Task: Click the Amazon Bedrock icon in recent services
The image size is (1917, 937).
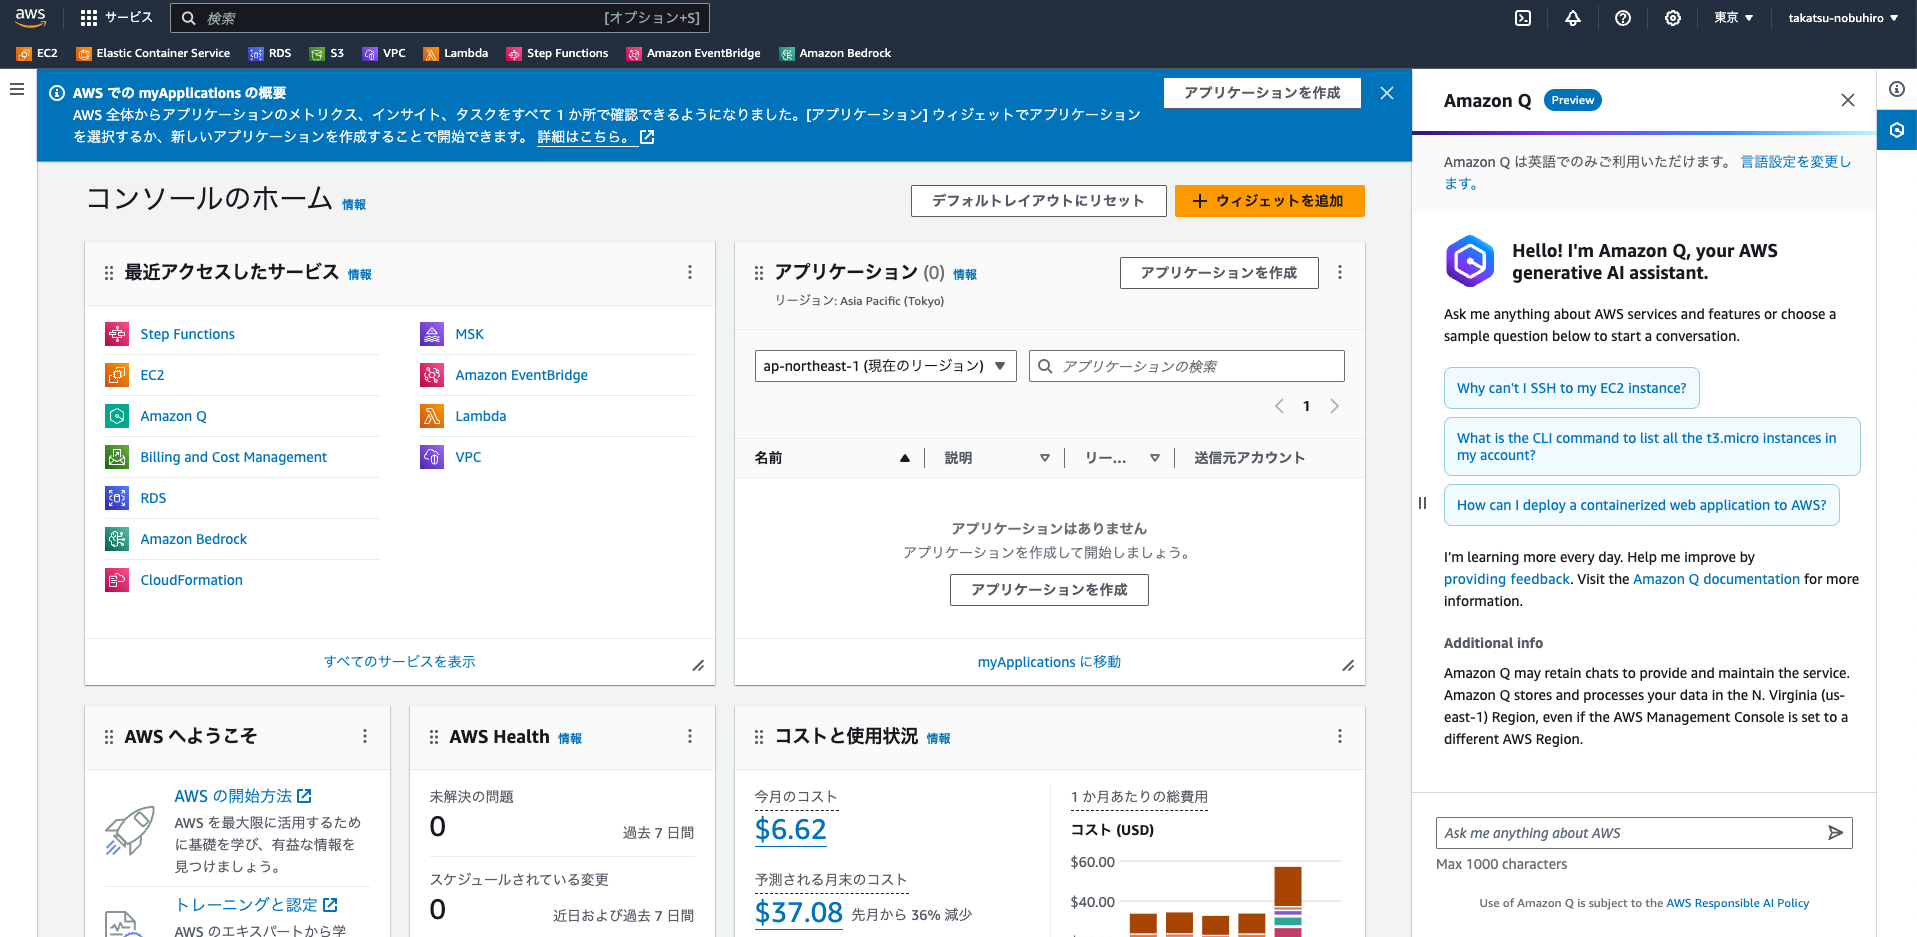Action: pyautogui.click(x=117, y=539)
